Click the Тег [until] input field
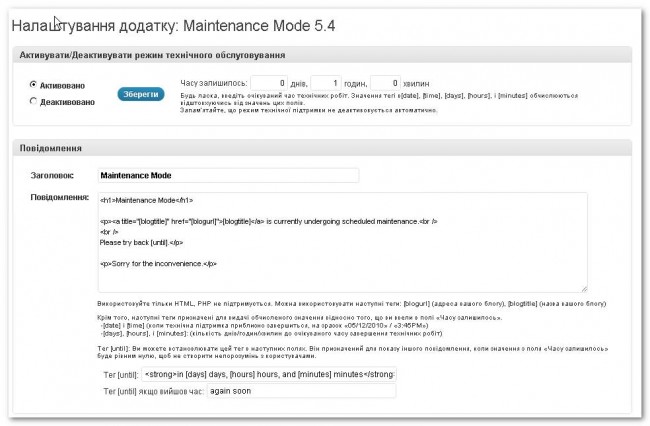The height and width of the screenshot is (426, 650). click(269, 374)
